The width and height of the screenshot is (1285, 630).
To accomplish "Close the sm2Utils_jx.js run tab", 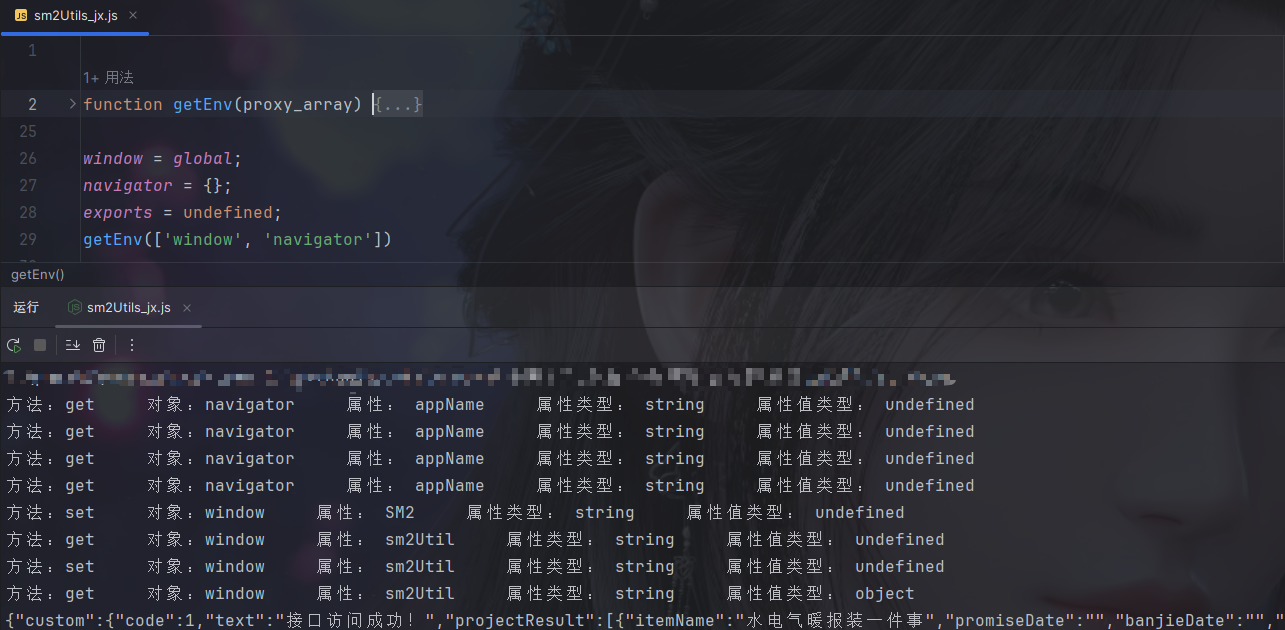I will pyautogui.click(x=187, y=308).
